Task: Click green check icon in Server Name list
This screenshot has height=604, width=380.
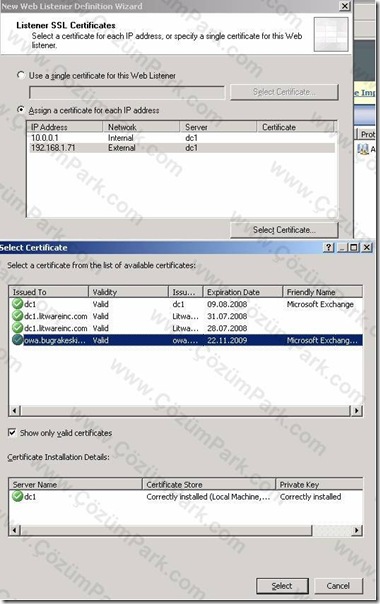Action: [x=17, y=496]
